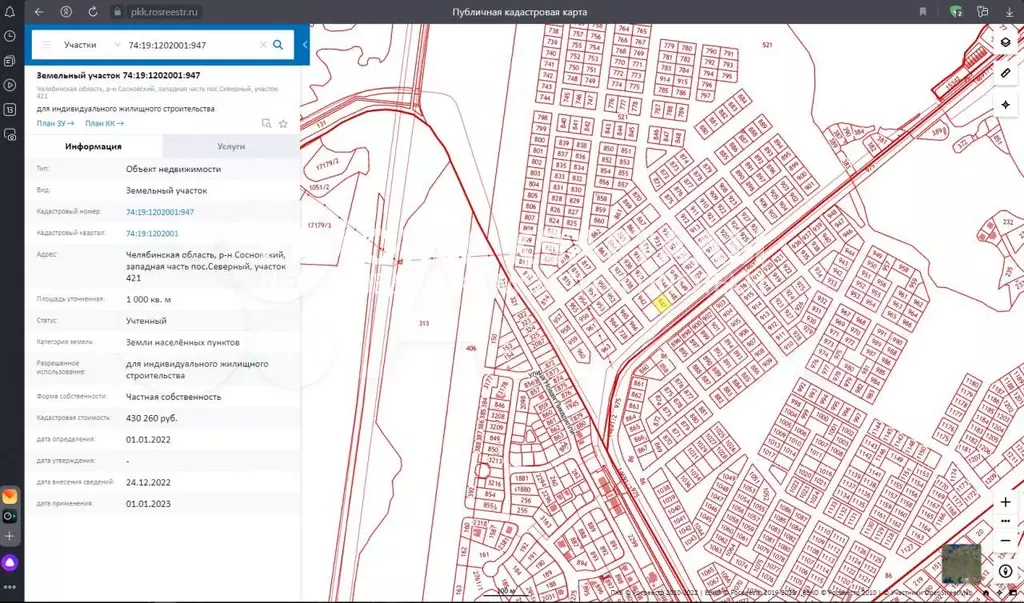Activate the ruler measurement tool
The height and width of the screenshot is (603, 1024).
[x=1006, y=73]
